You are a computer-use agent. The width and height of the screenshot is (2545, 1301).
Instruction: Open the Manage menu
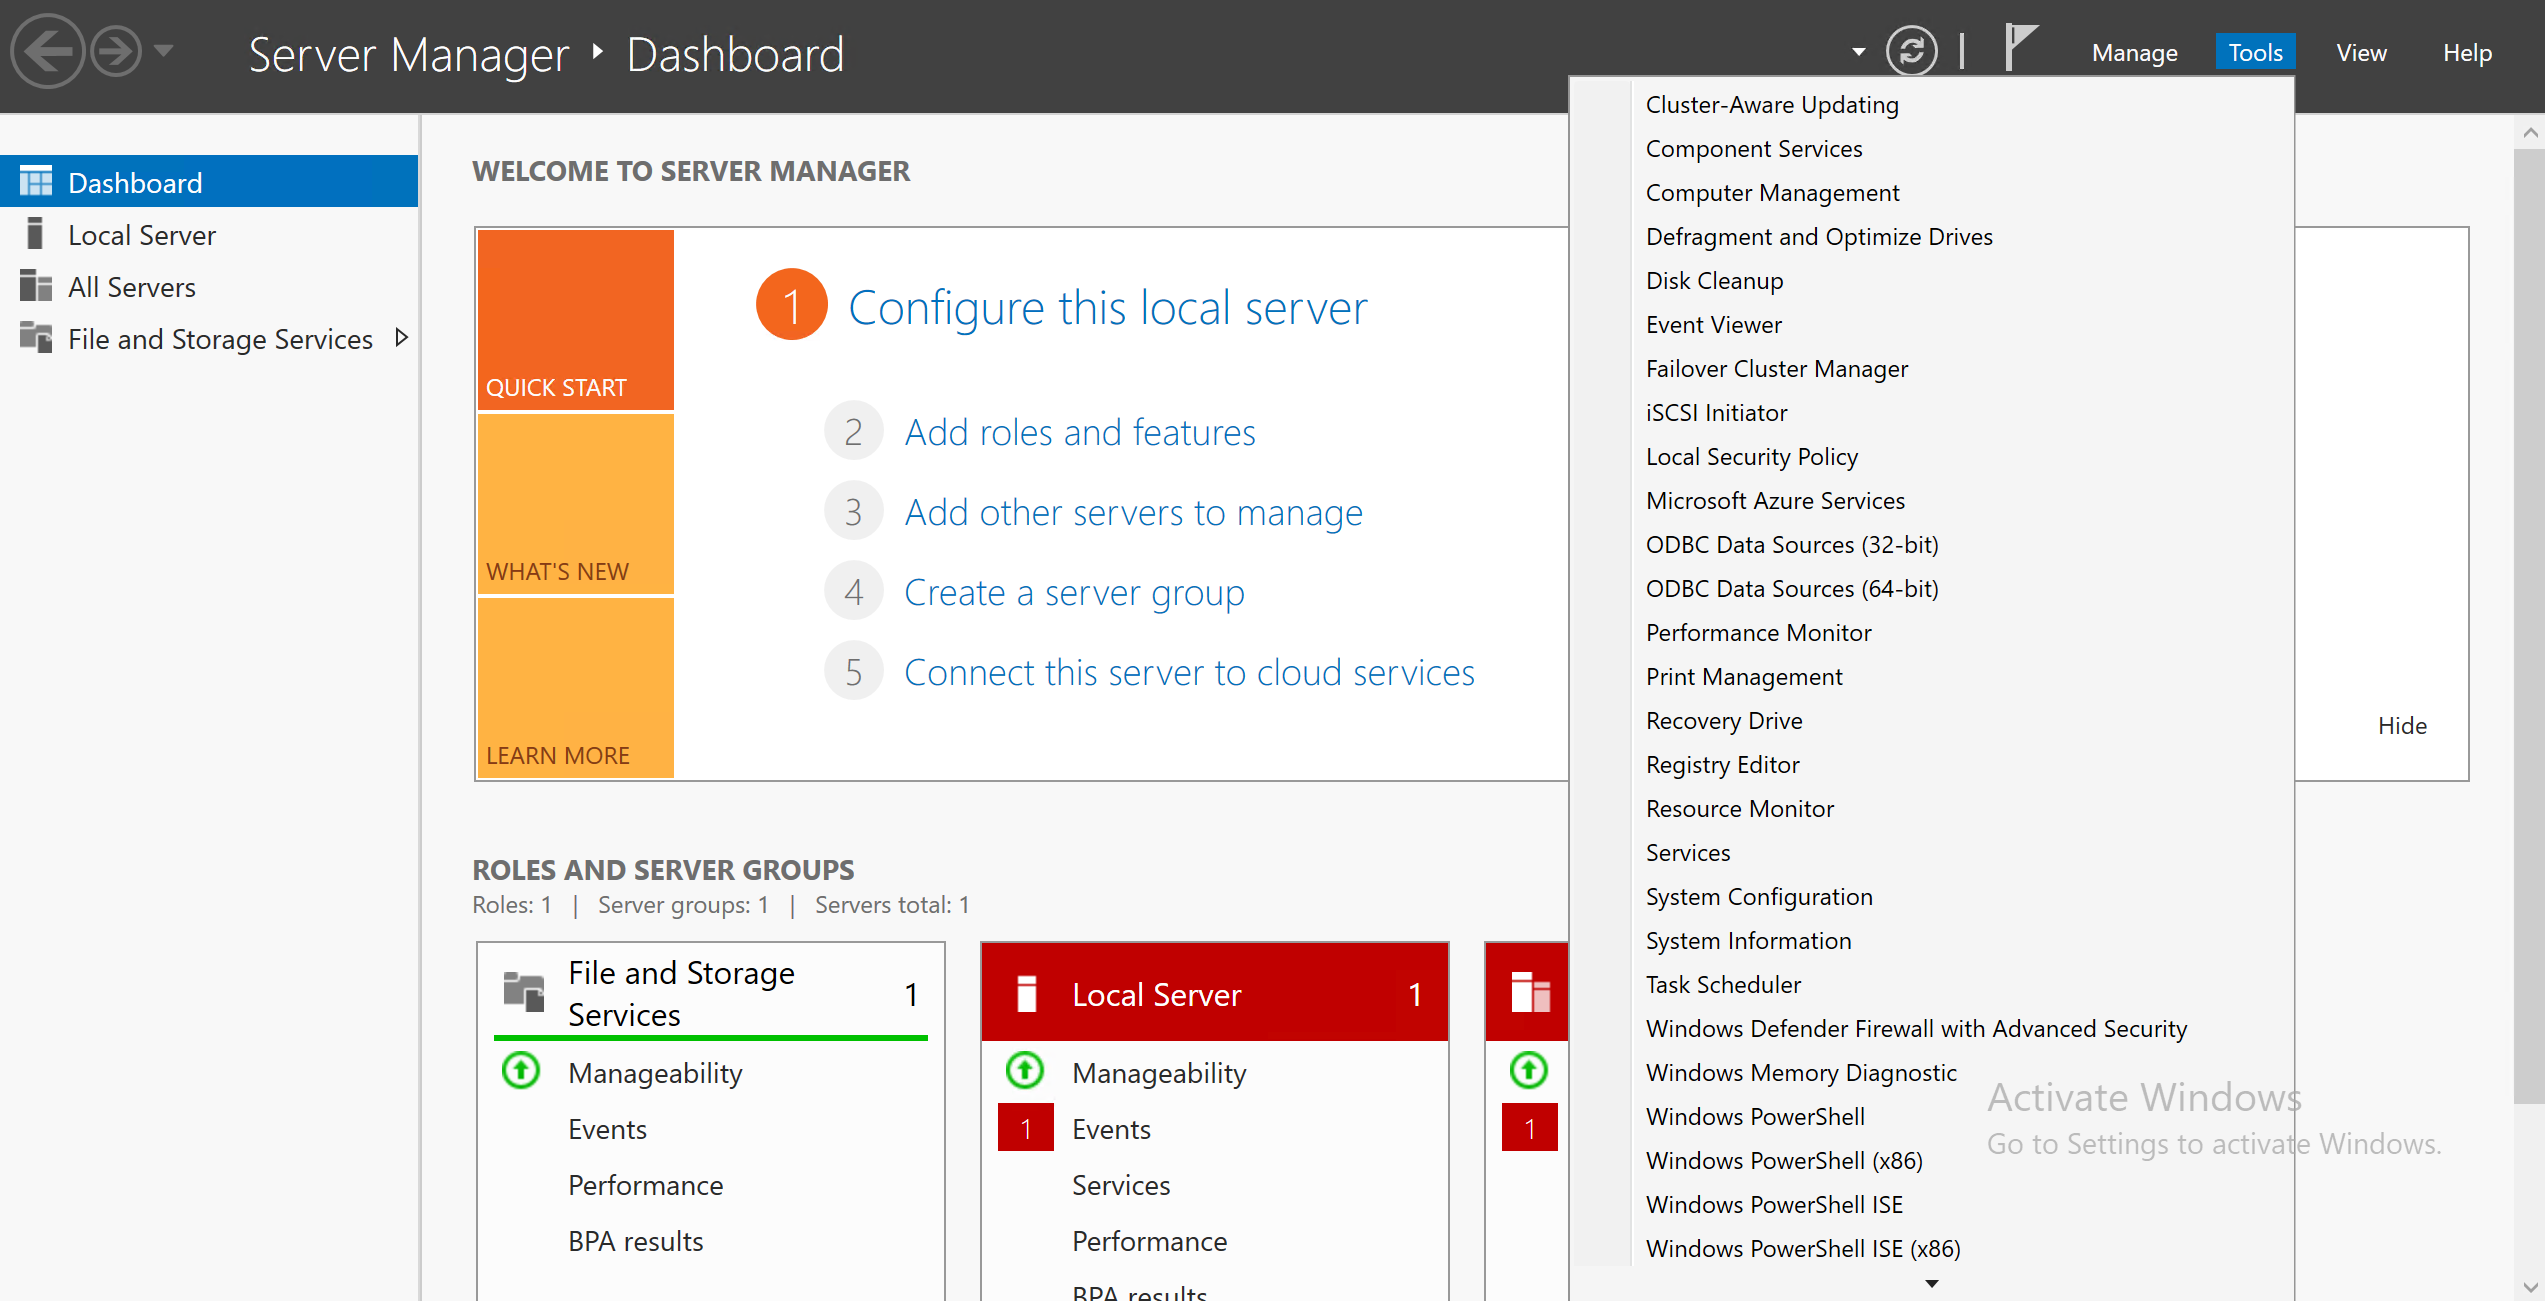click(2134, 53)
